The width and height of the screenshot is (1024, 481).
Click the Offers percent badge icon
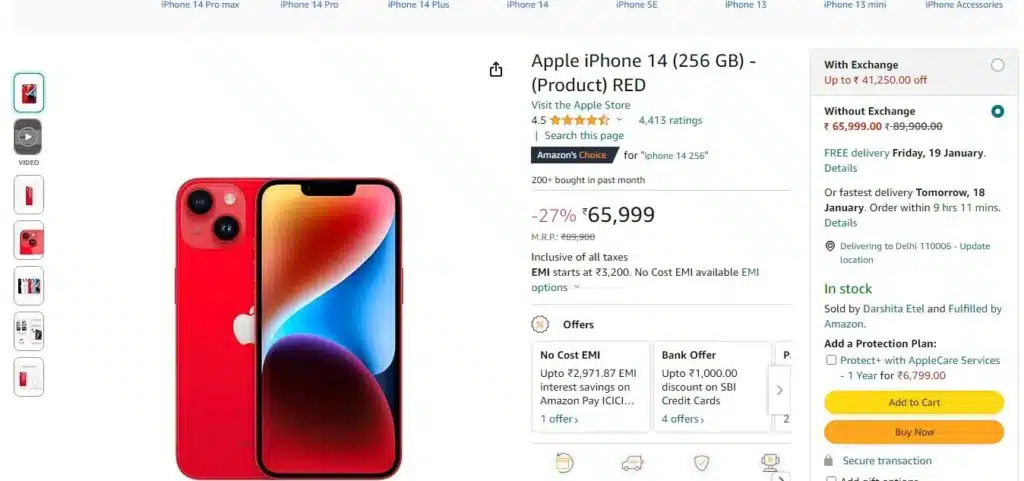click(539, 324)
